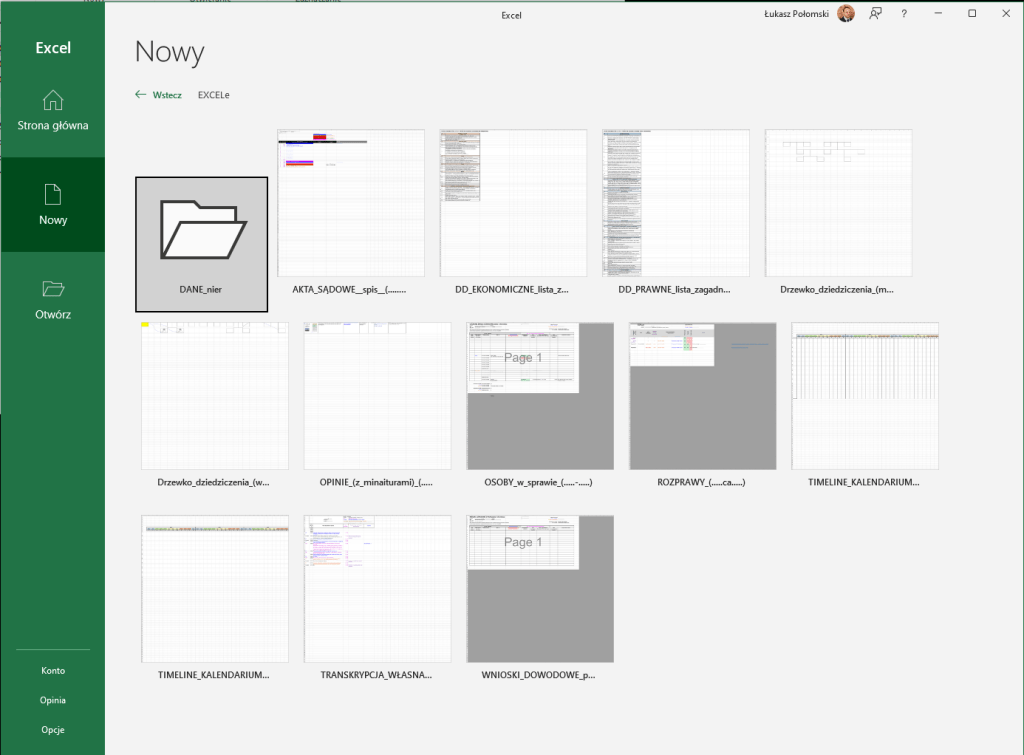Open the AKTA_SĄDOWE template thumbnail
1024x755 pixels.
coord(351,203)
